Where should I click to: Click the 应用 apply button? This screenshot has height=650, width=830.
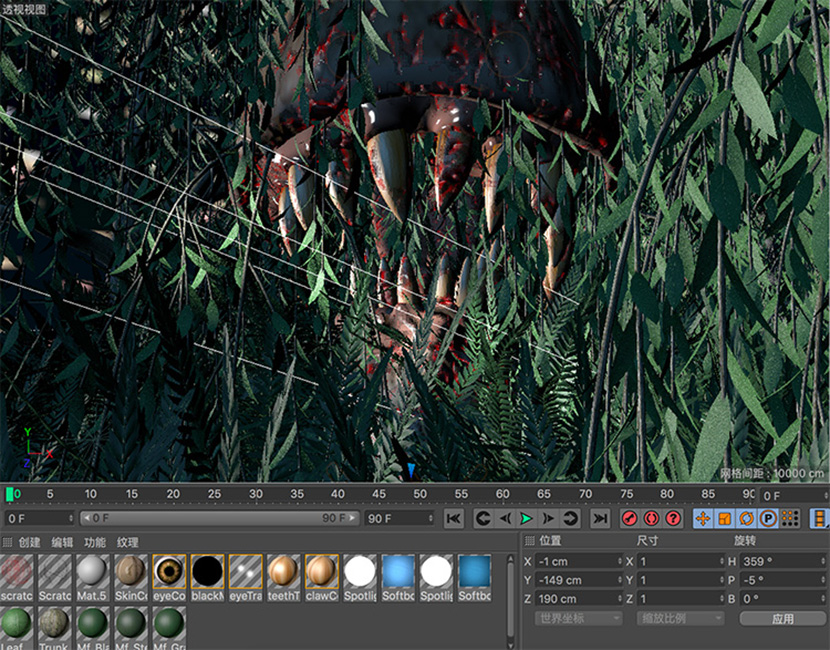tap(782, 618)
